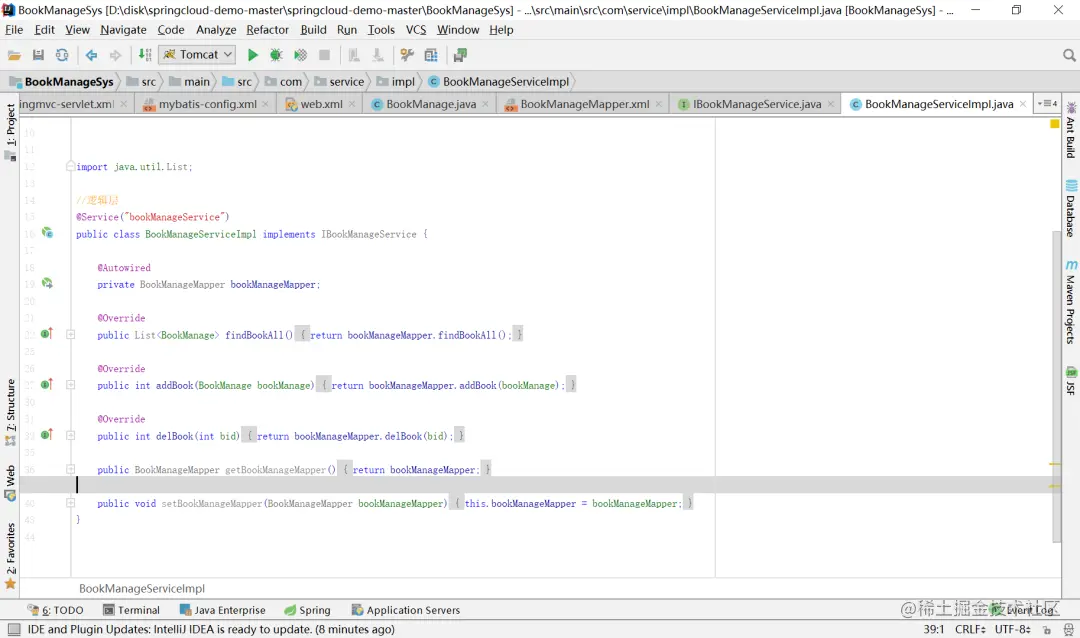Screen dimensions: 1080x638
Task: Open the Application Servers tool window
Action: [x=406, y=610]
